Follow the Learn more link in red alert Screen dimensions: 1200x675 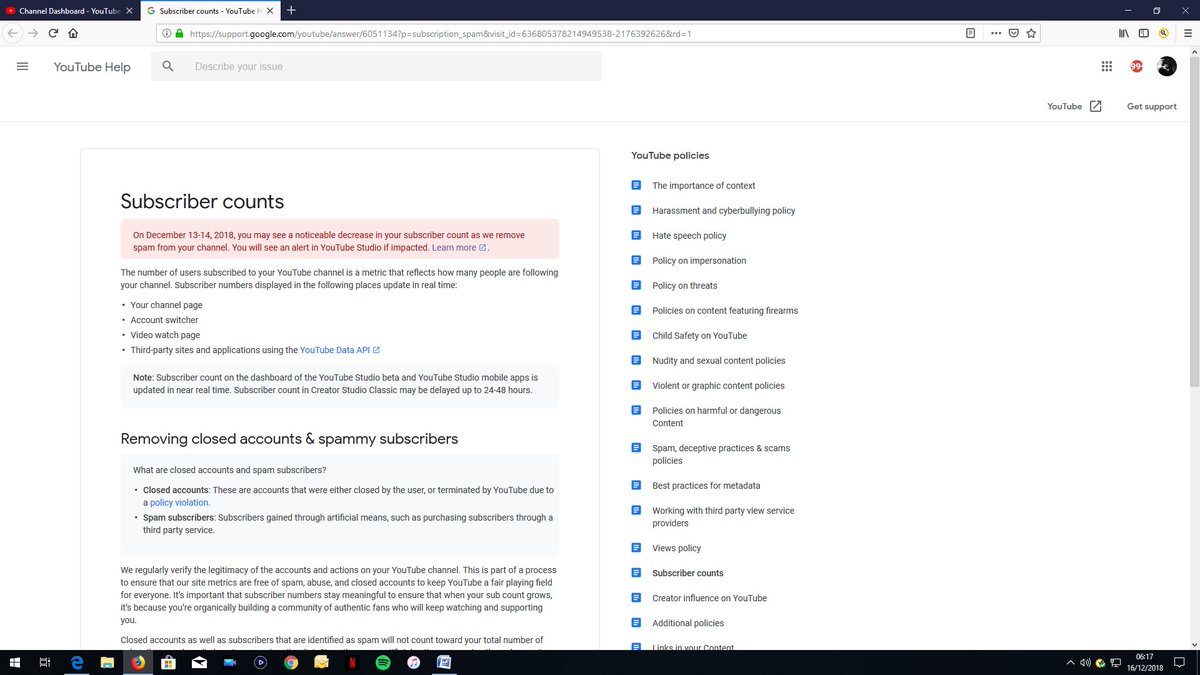(459, 247)
